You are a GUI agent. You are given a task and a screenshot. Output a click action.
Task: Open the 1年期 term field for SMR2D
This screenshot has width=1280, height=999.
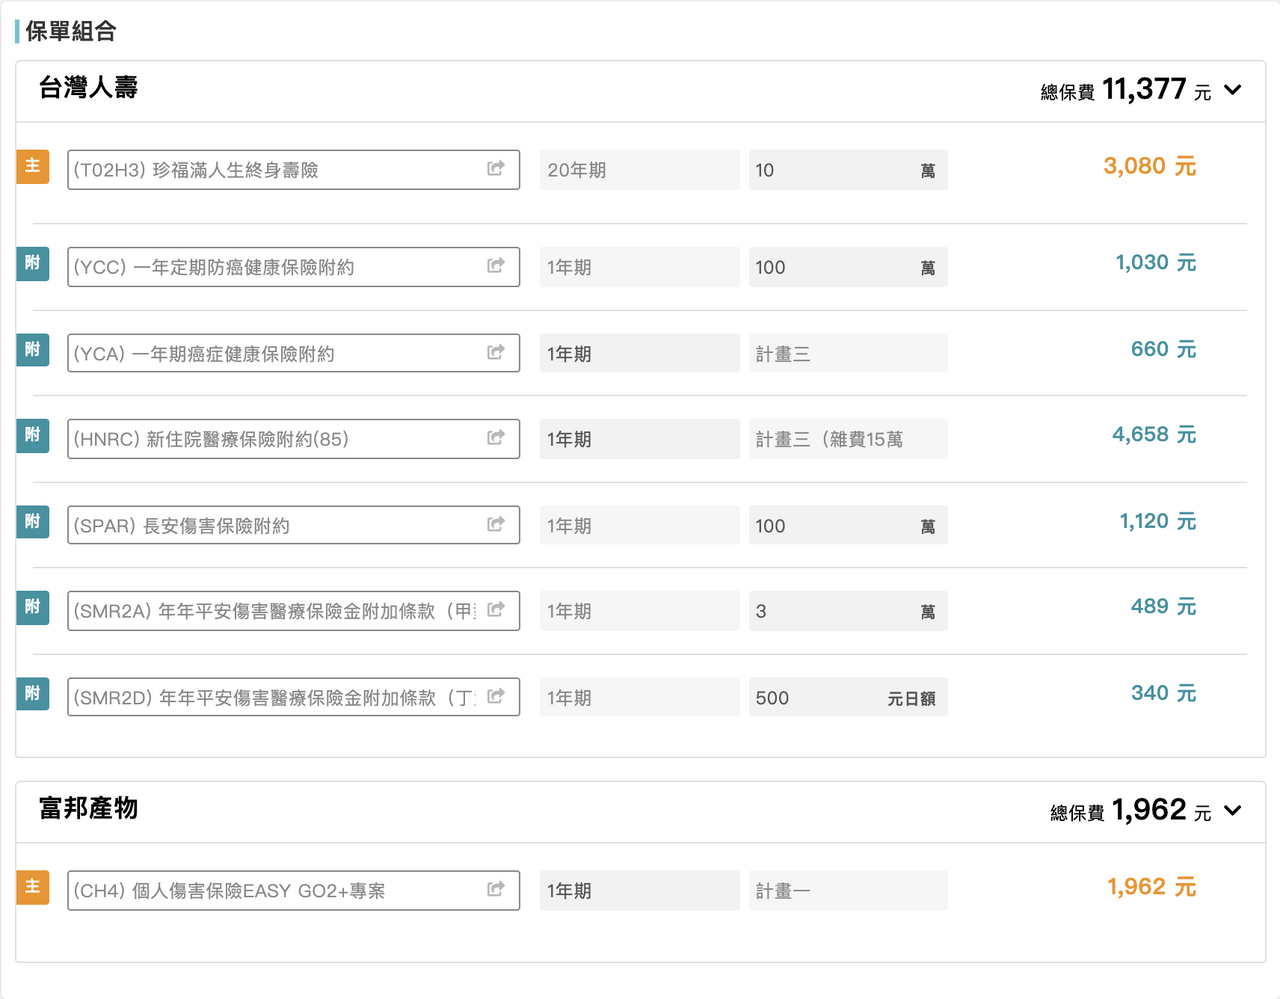tap(640, 697)
